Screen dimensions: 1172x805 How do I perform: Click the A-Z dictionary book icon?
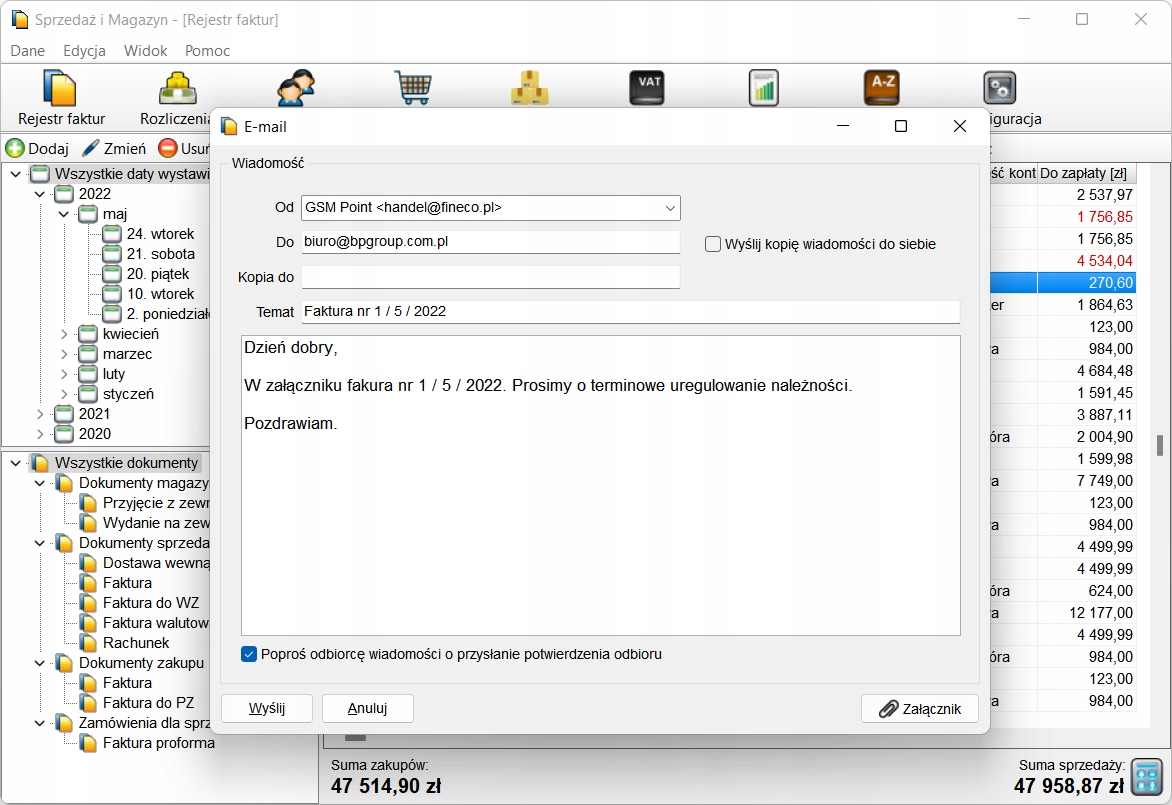click(x=881, y=88)
